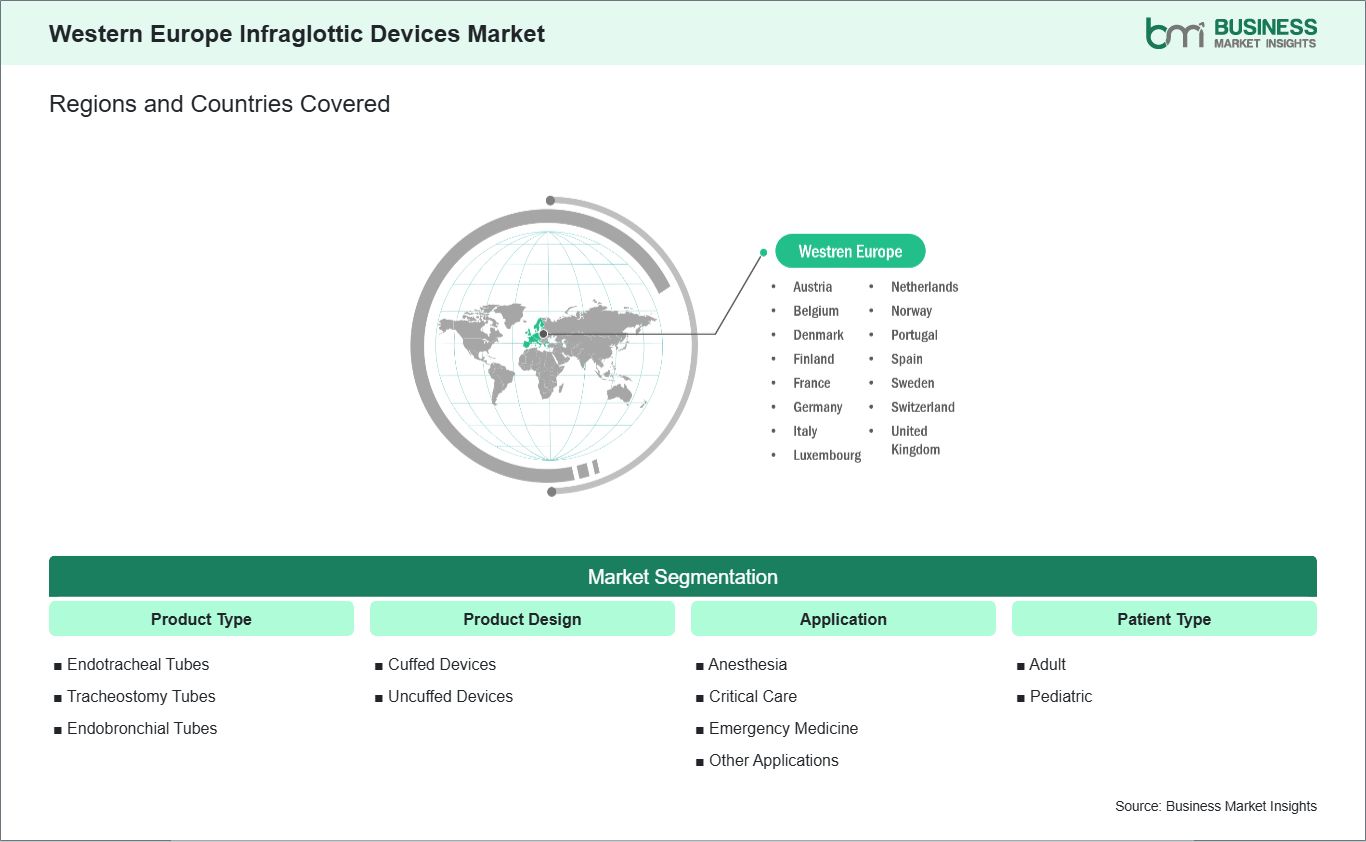Click Luxembourg in the country list
1366x842 pixels.
pos(827,455)
